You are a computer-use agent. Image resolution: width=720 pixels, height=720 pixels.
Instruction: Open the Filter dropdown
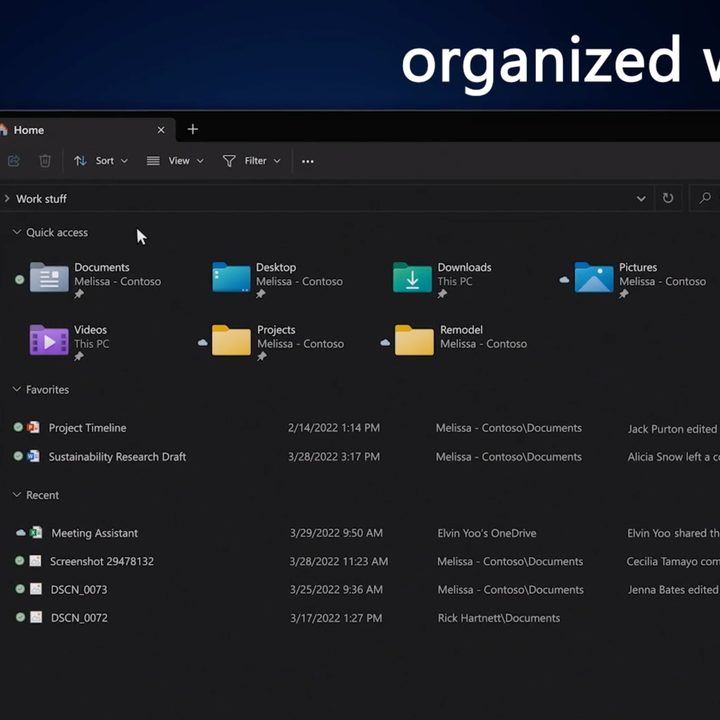(x=252, y=161)
